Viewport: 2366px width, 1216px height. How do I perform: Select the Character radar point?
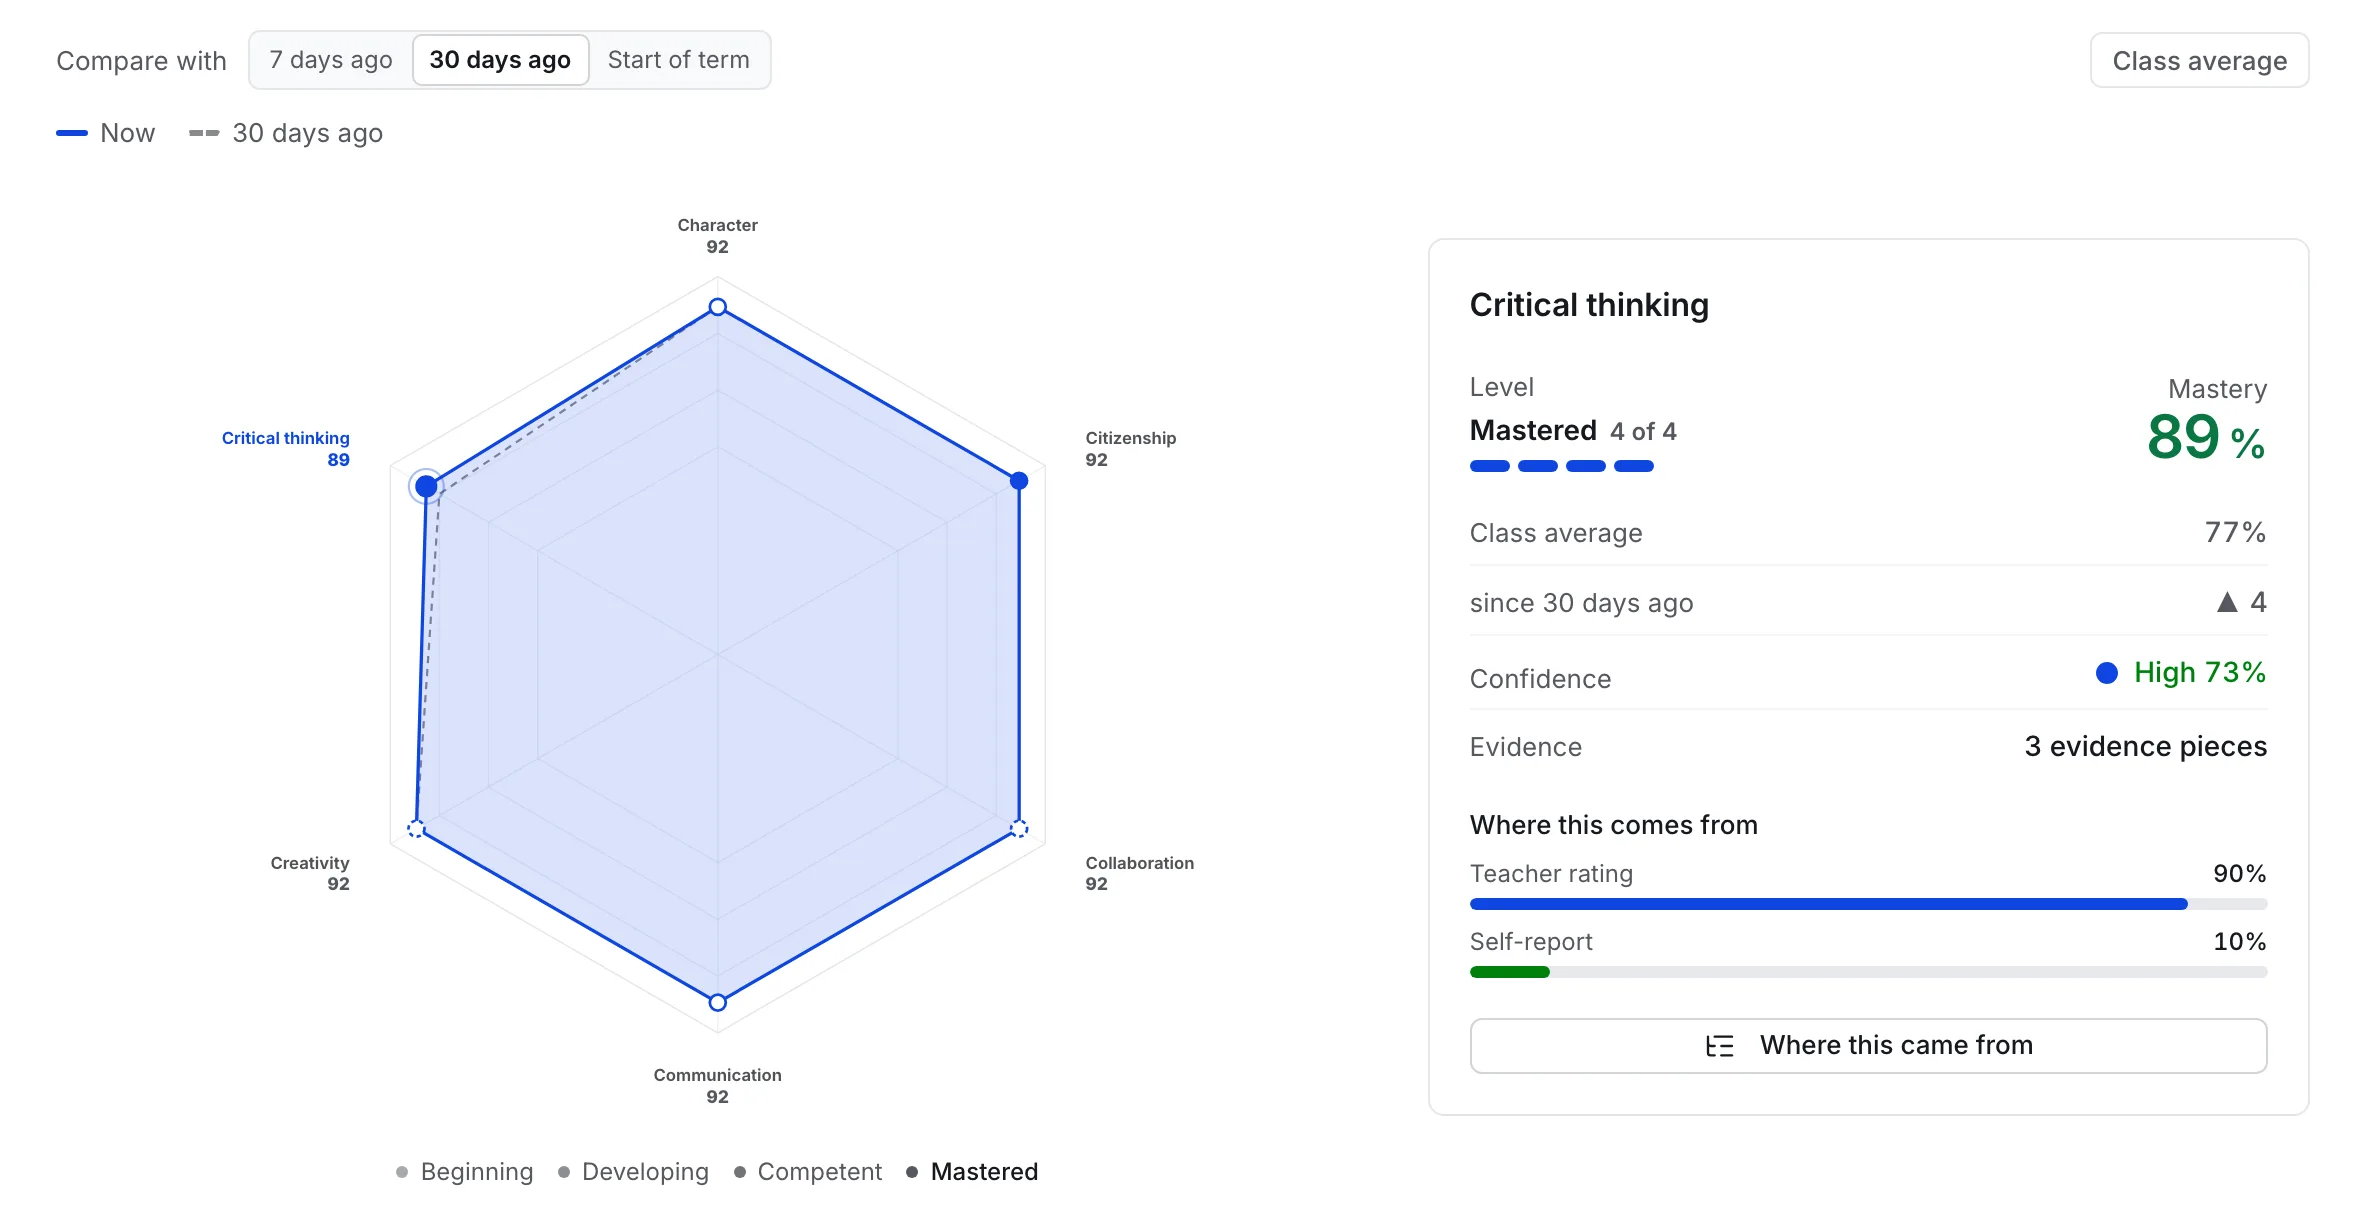click(x=718, y=307)
